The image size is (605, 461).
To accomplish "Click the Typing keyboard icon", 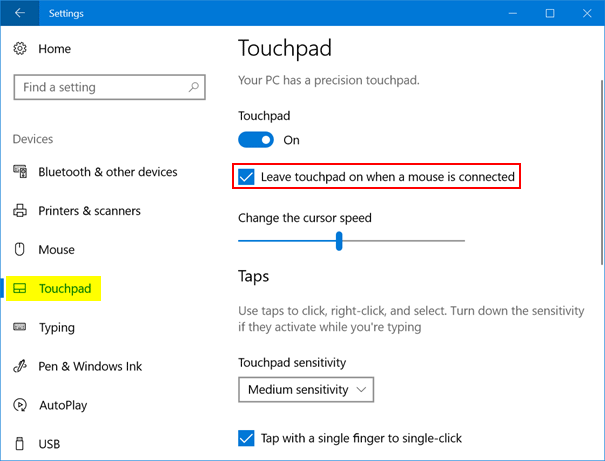I will point(20,328).
